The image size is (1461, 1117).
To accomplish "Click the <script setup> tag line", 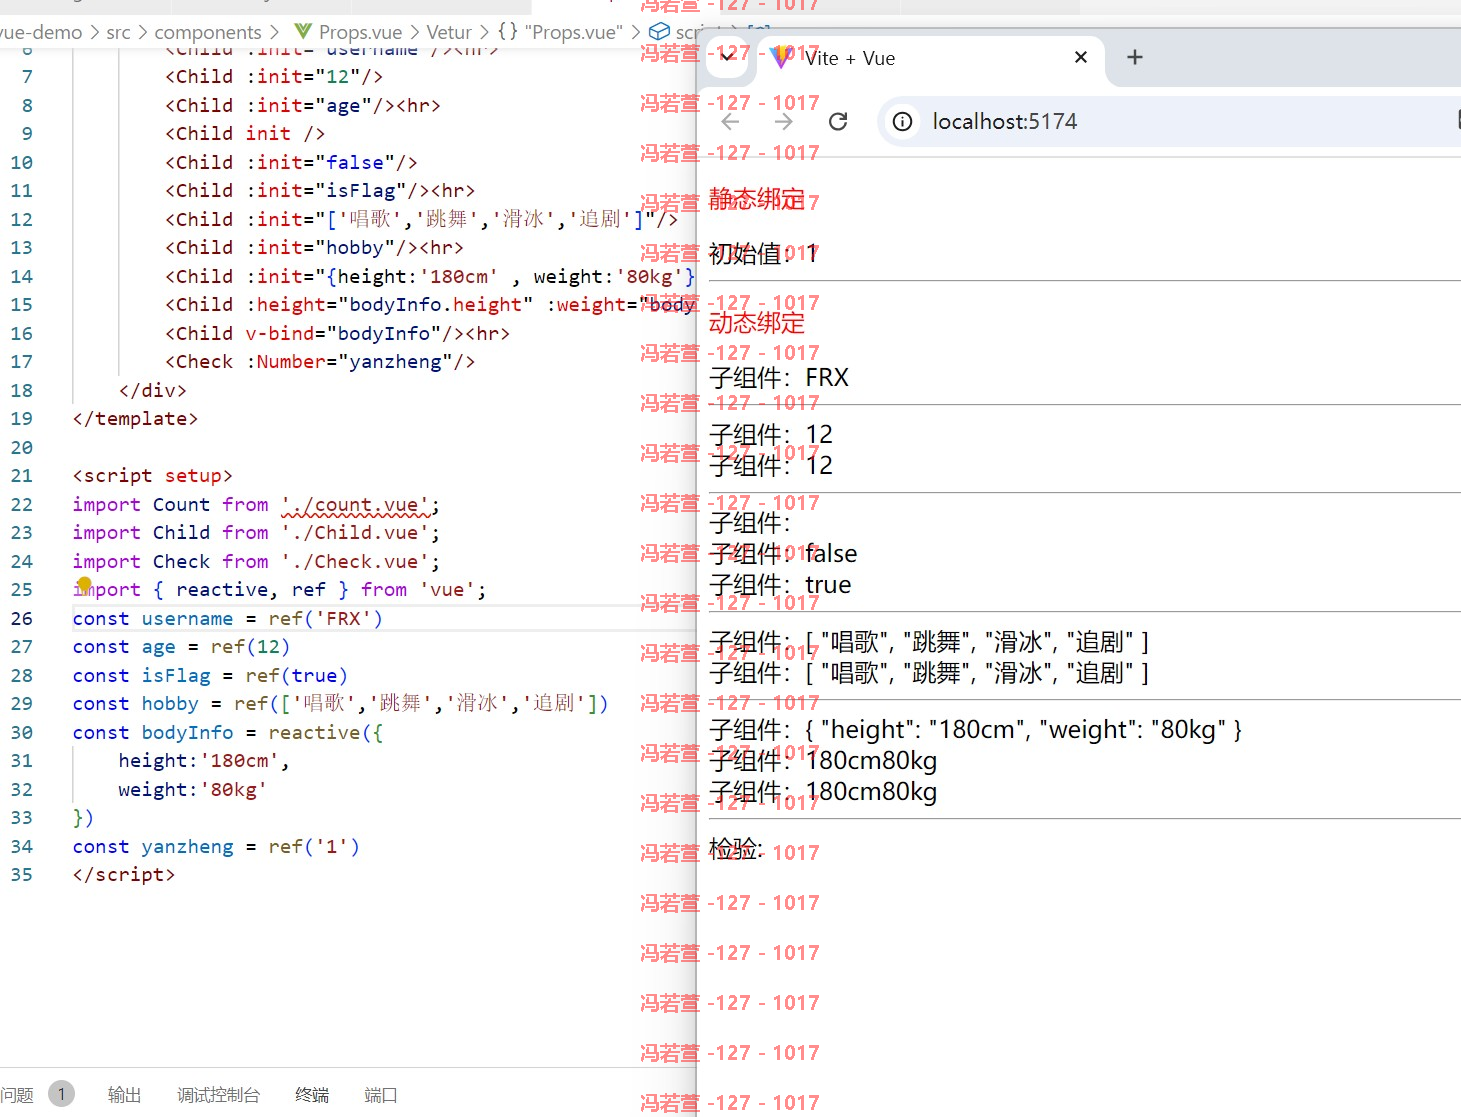I will [152, 475].
